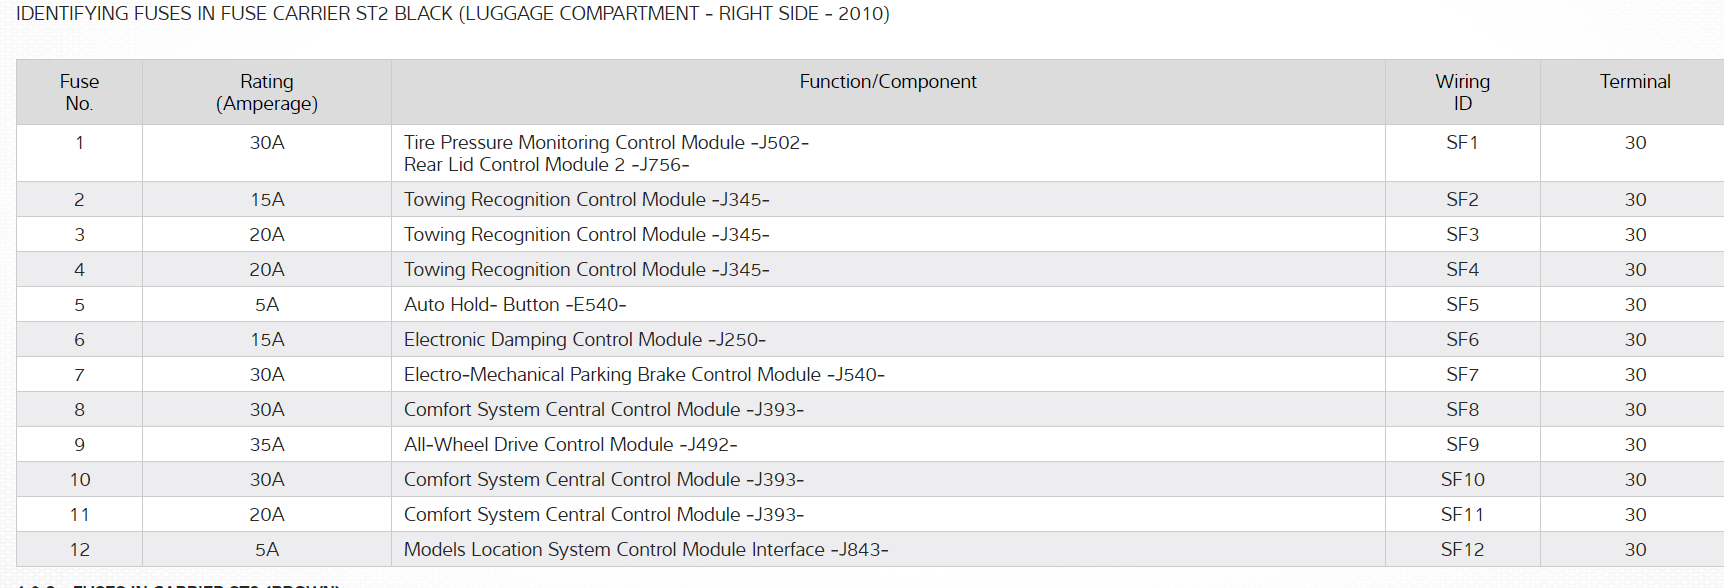
Task: Click Electro-Mechanical Parking Brake Control Module entry
Action: tap(644, 375)
